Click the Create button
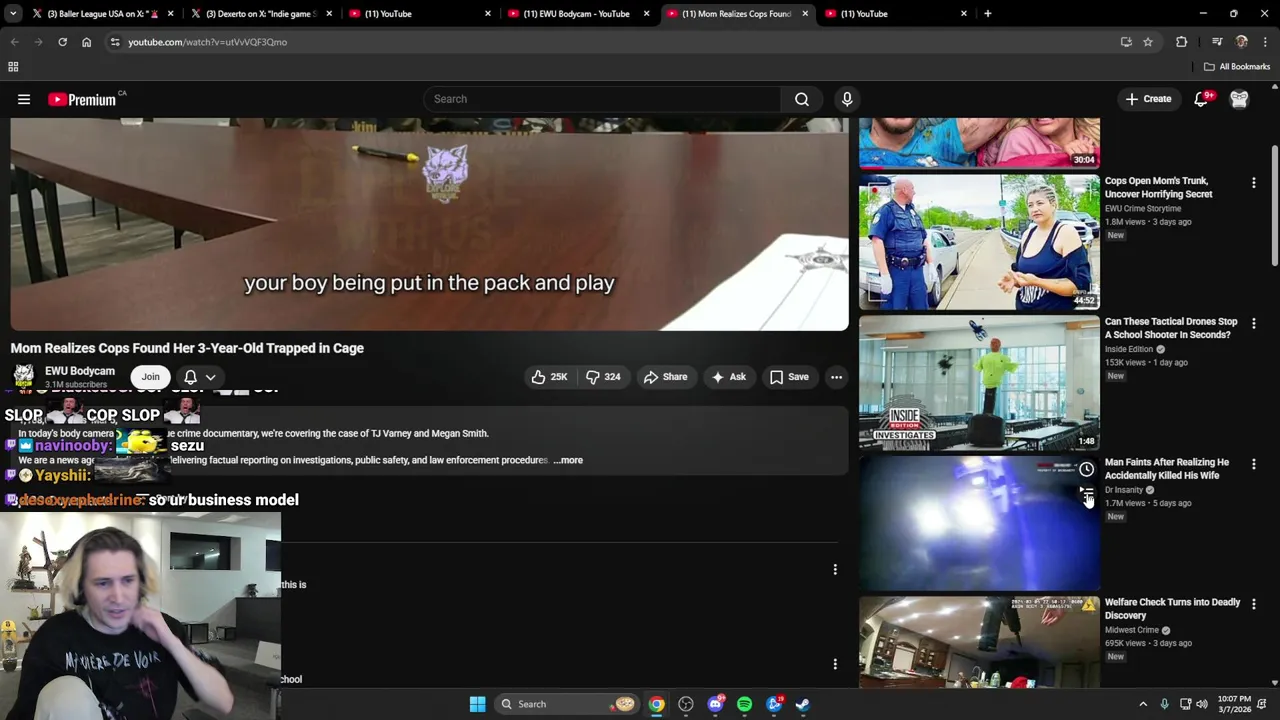This screenshot has height=720, width=1280. coord(1148,99)
